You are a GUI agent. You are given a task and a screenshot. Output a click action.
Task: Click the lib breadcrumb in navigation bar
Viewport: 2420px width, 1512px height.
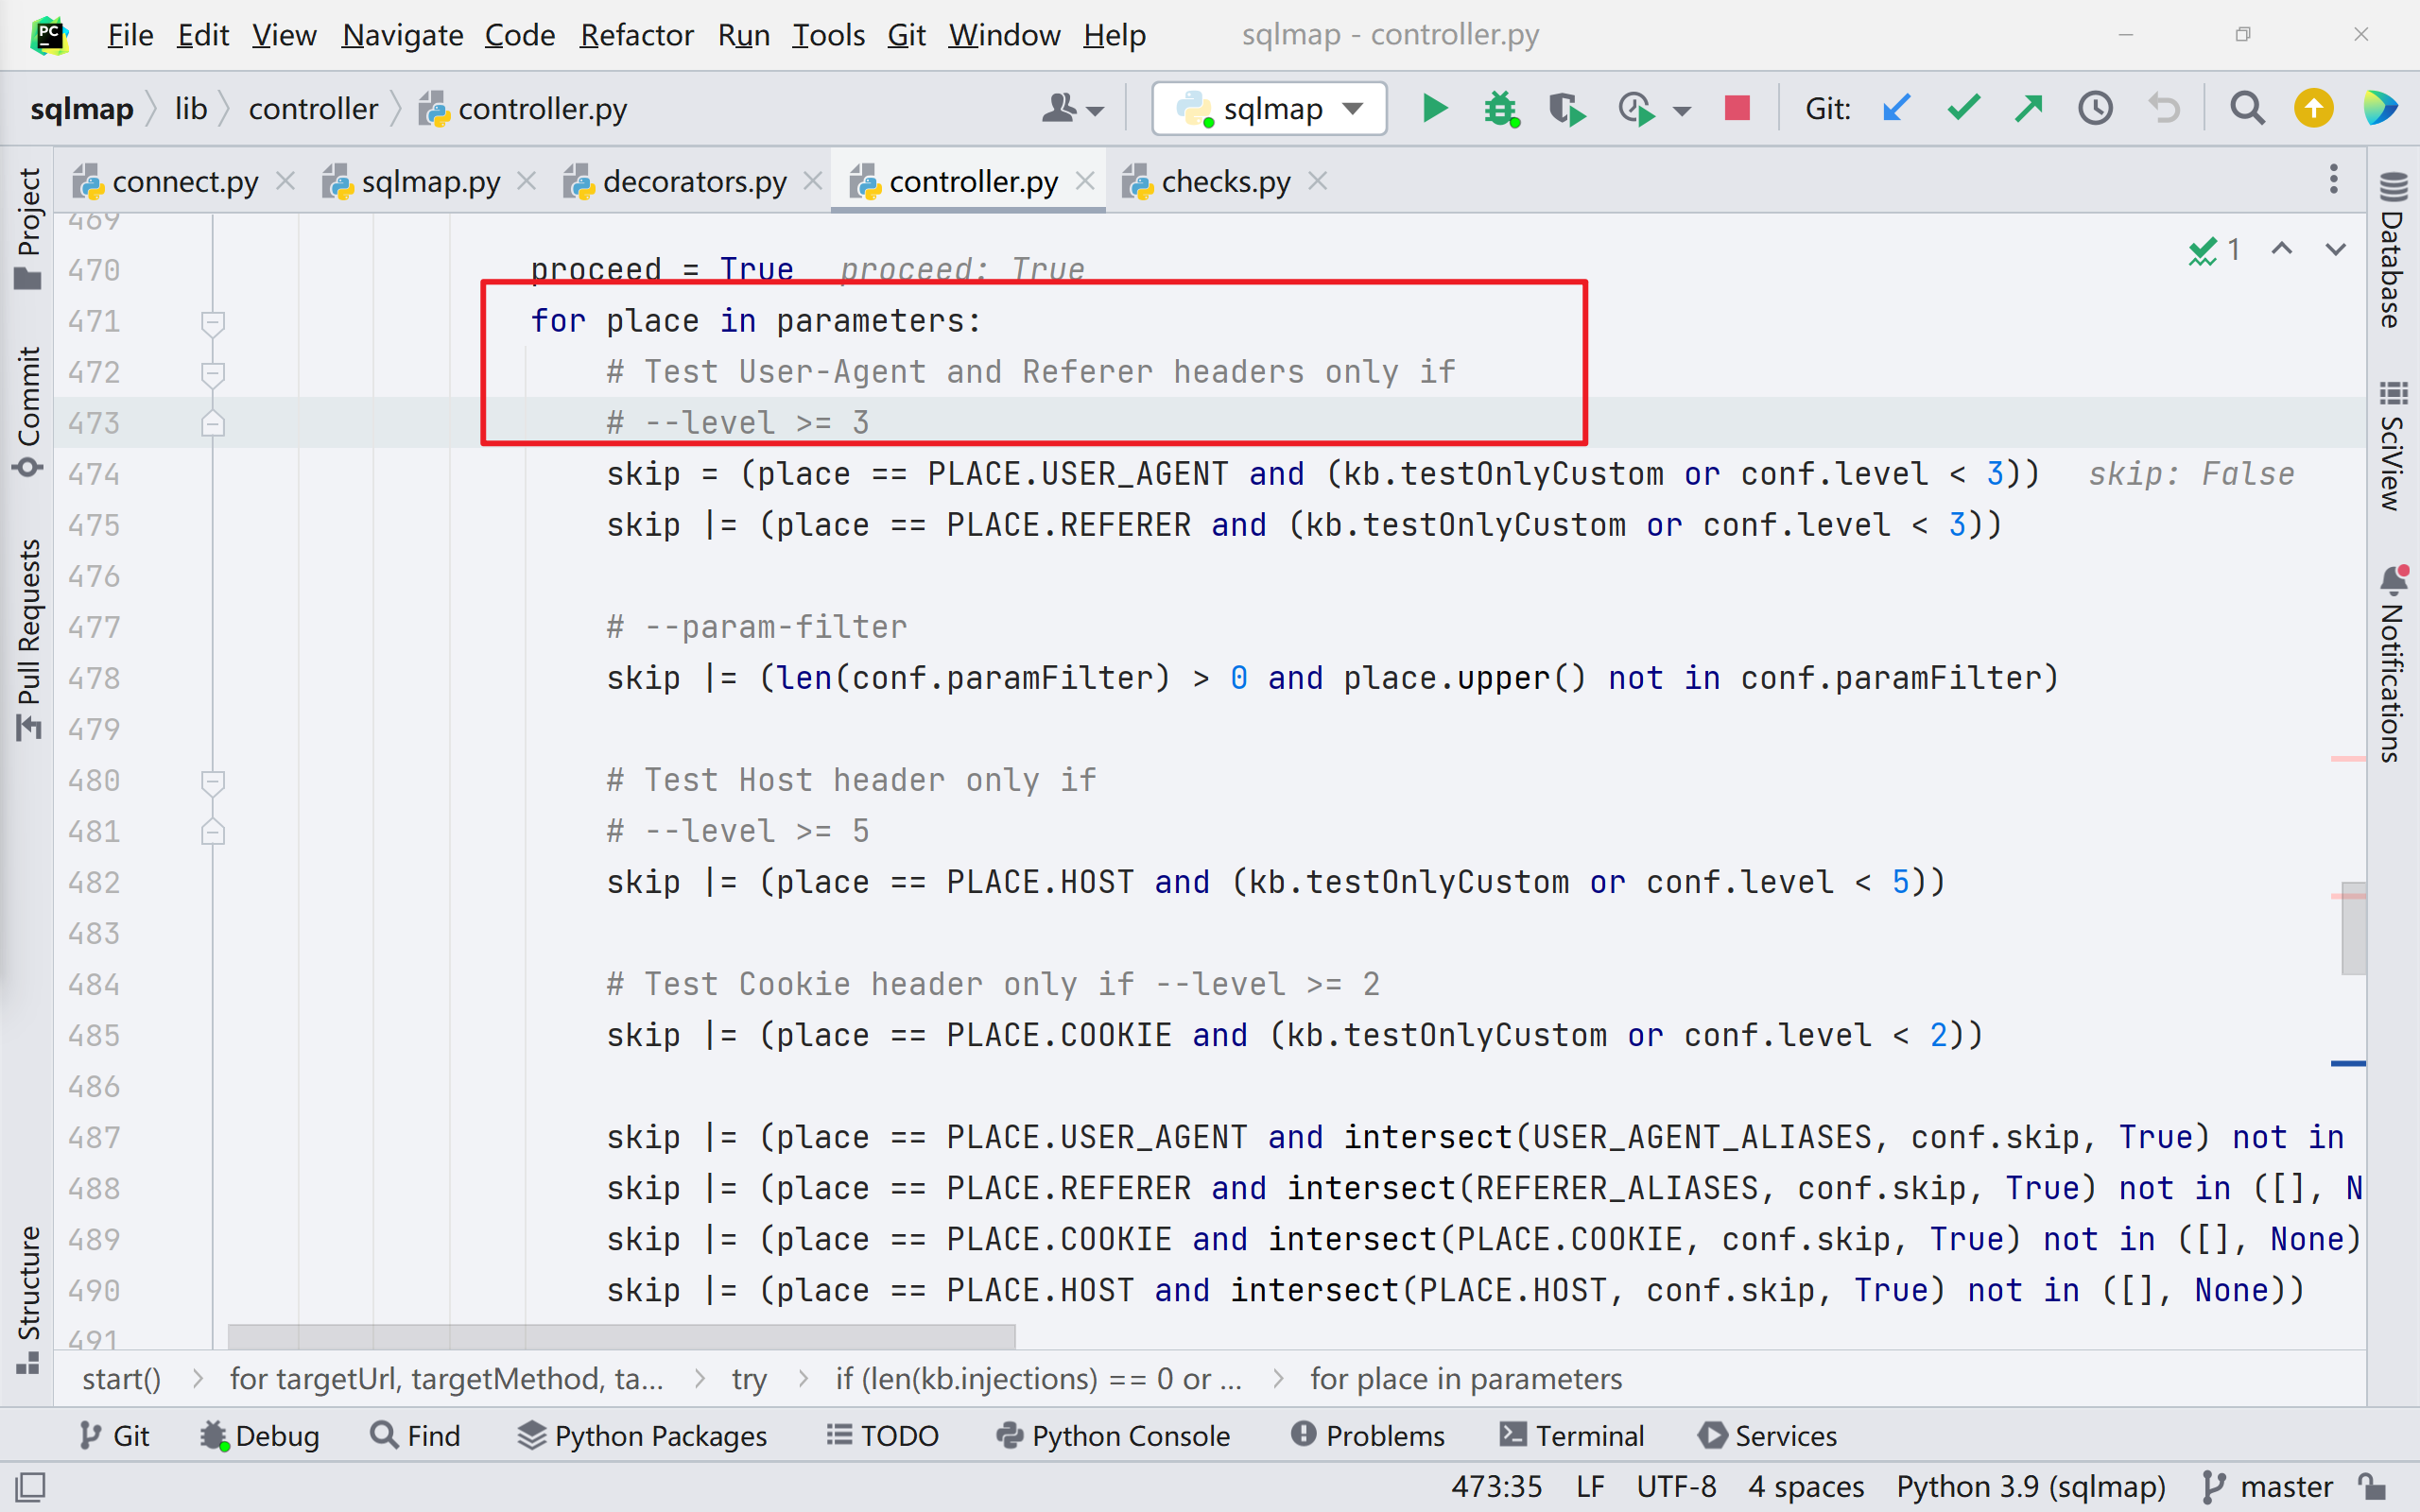(x=190, y=108)
